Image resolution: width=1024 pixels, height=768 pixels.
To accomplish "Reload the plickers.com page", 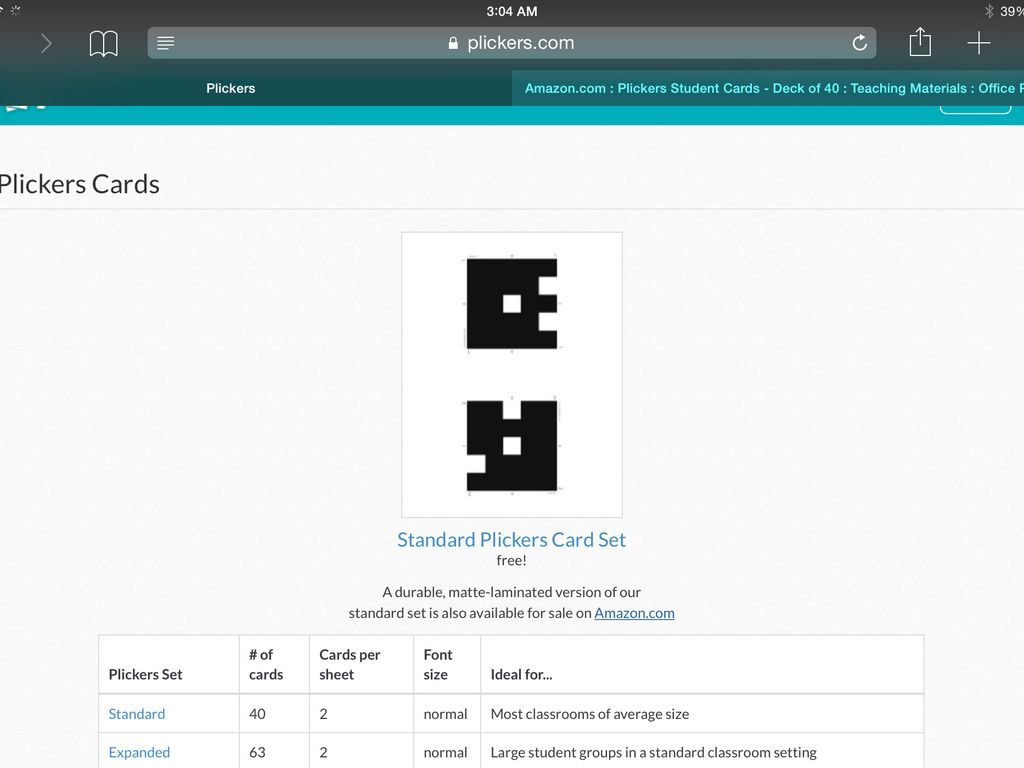I will pos(859,43).
